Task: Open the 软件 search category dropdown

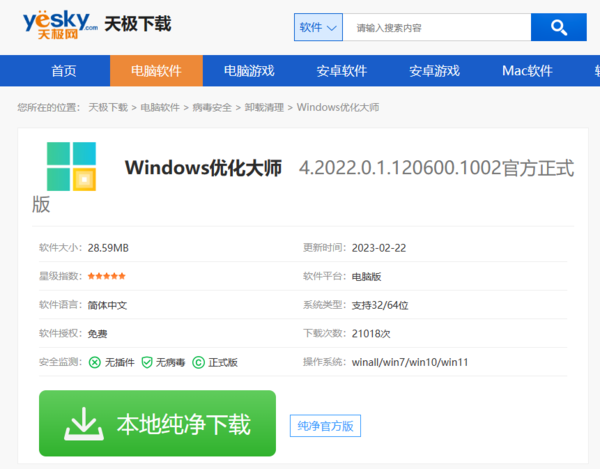Action: (x=319, y=27)
